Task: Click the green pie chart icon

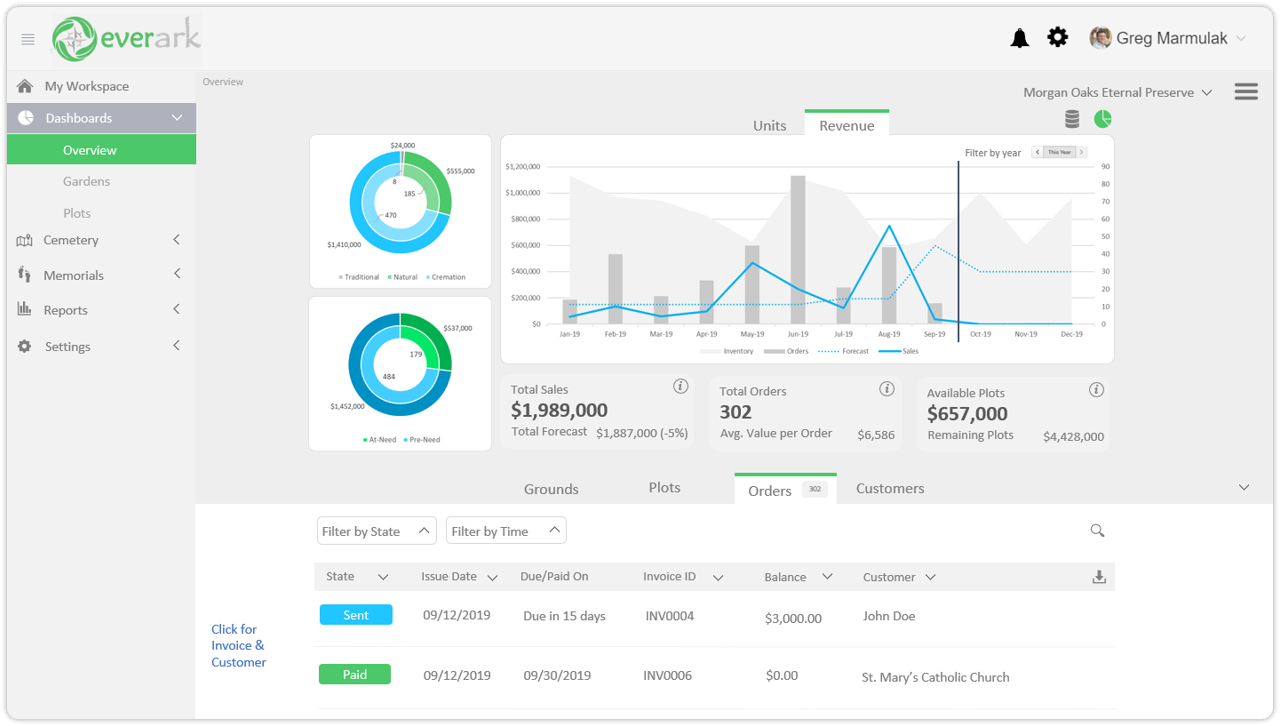Action: [x=1102, y=120]
